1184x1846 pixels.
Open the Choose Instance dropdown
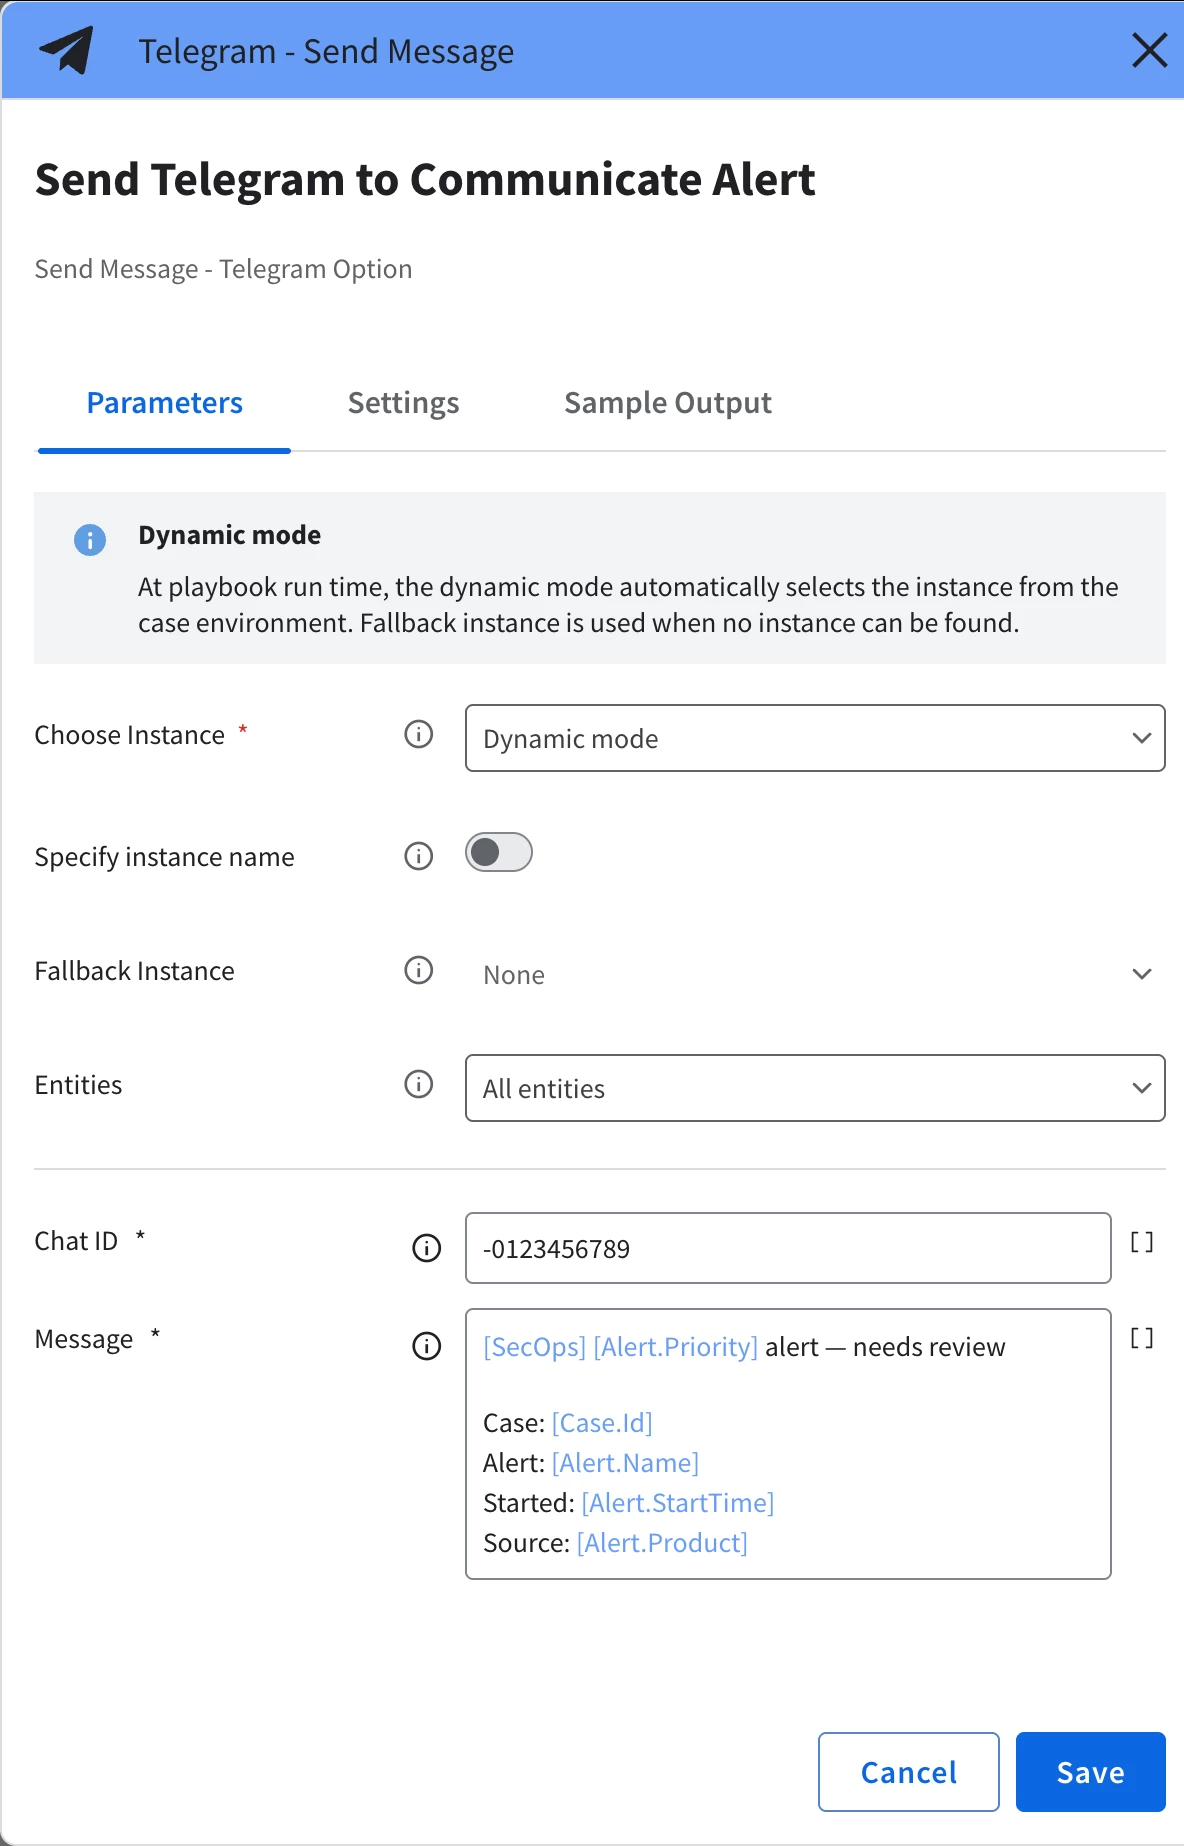pyautogui.click(x=815, y=738)
